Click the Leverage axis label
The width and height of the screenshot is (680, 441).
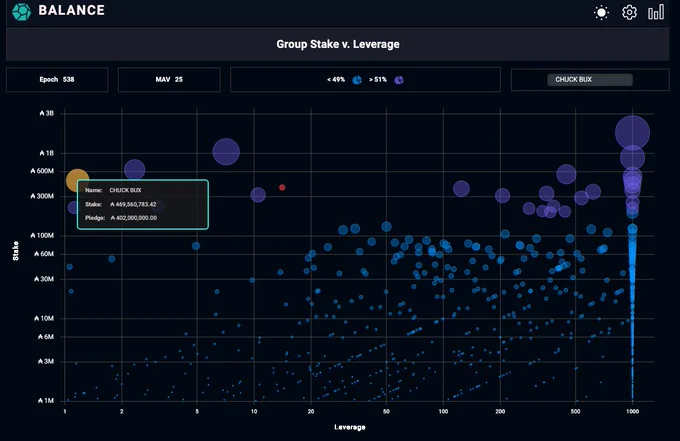coord(350,427)
